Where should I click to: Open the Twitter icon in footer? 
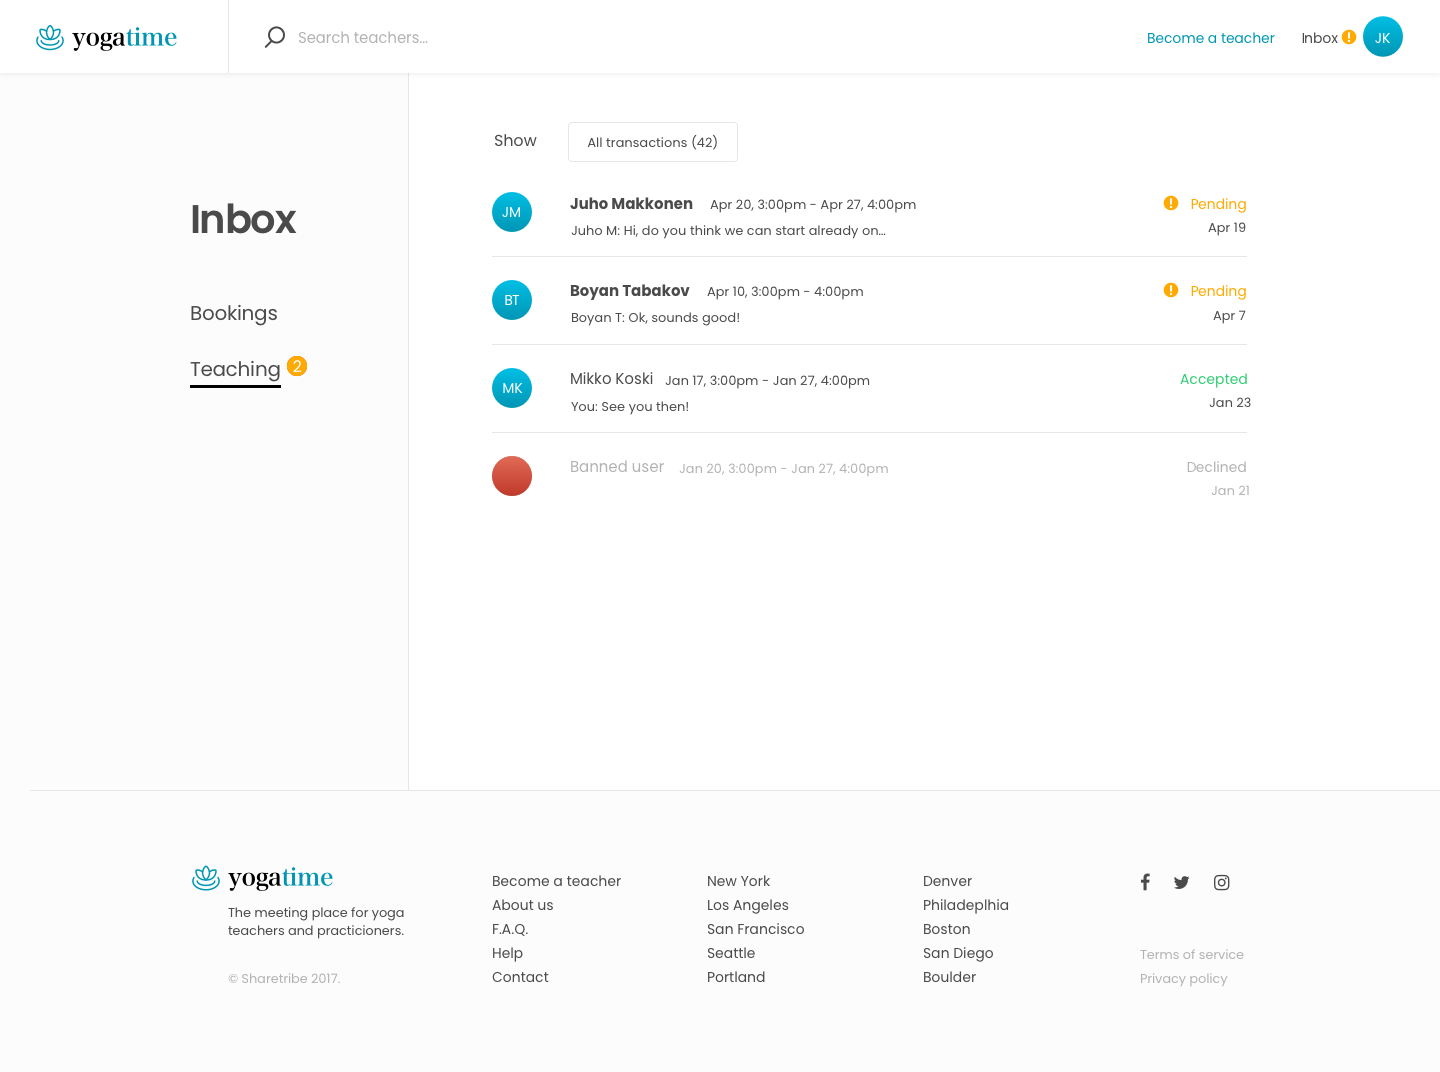[1181, 882]
